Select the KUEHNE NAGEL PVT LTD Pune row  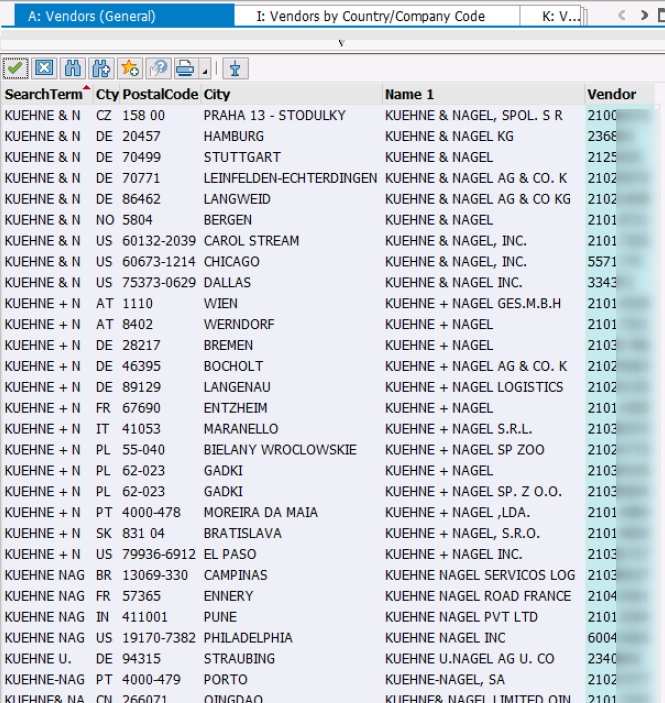[300, 617]
